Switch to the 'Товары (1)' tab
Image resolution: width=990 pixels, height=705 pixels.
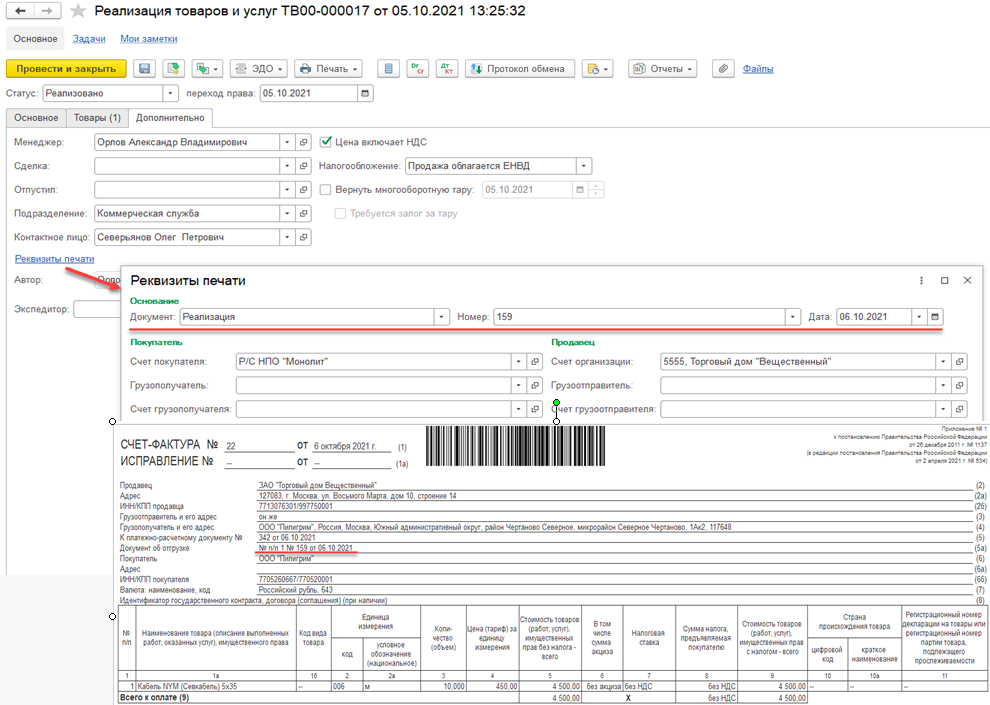pyautogui.click(x=97, y=118)
